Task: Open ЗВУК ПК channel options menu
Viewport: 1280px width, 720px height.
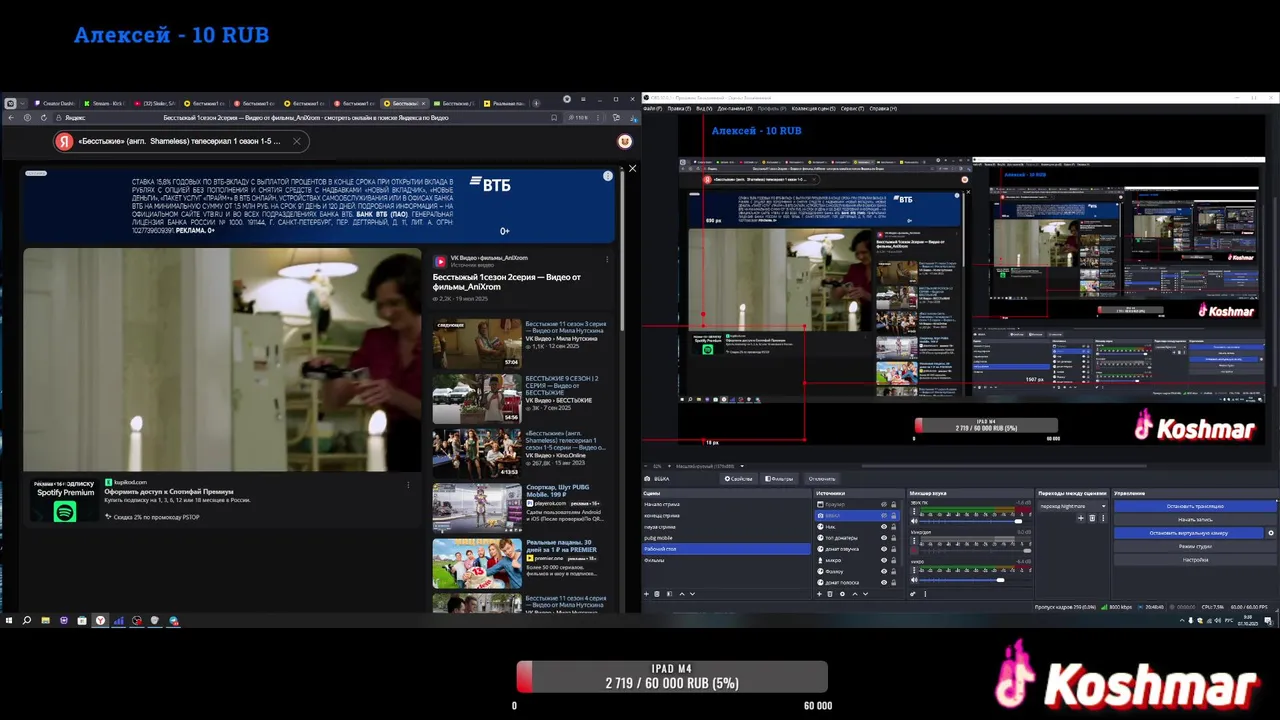Action: 914,511
